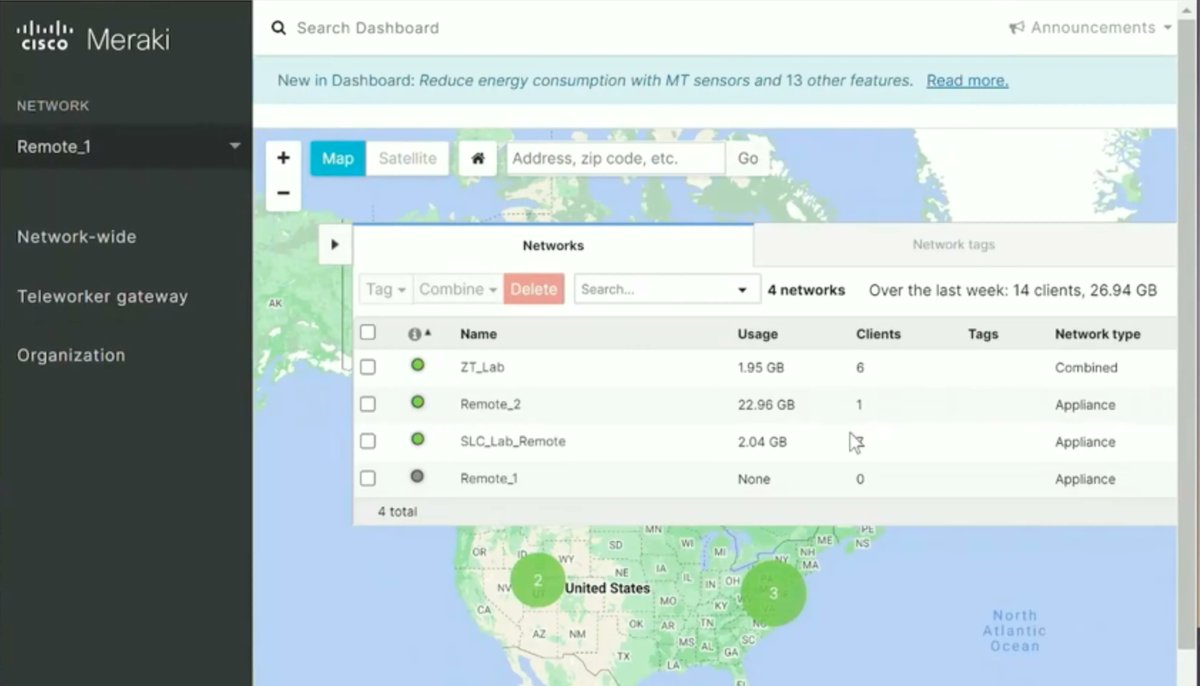This screenshot has width=1200, height=686.
Task: Open the ZT_Lab network
Action: pyautogui.click(x=482, y=367)
